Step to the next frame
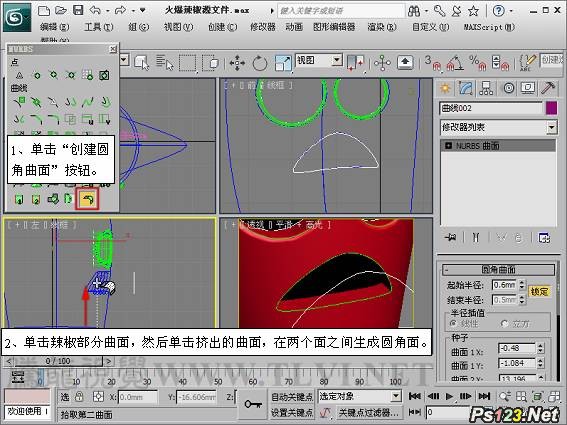Viewport: 567px width, 425px height. click(465, 396)
